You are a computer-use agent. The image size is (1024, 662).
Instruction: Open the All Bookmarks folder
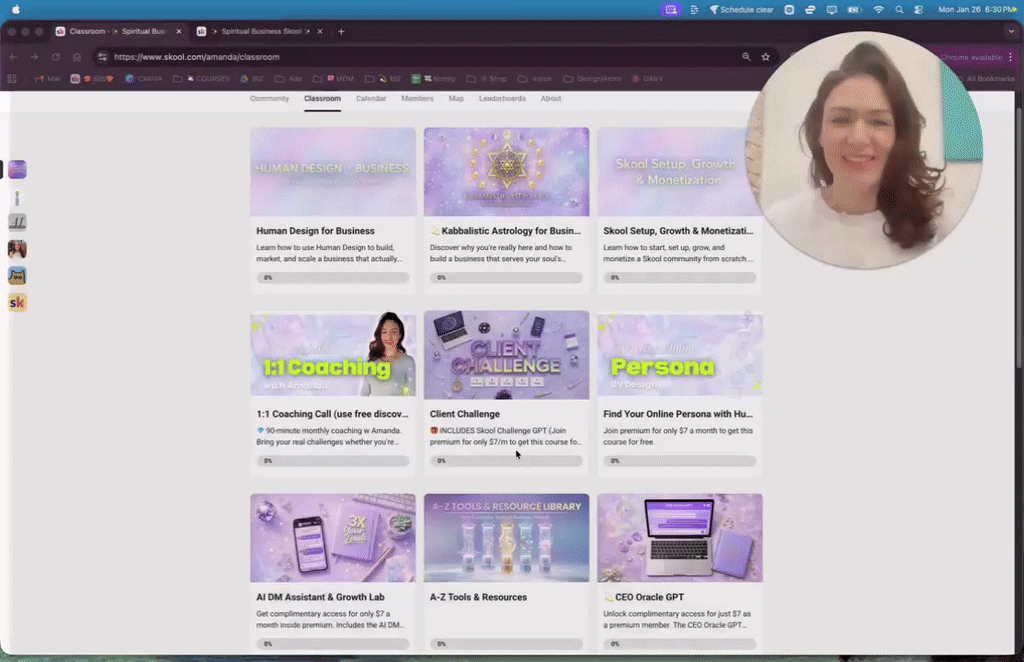click(985, 78)
